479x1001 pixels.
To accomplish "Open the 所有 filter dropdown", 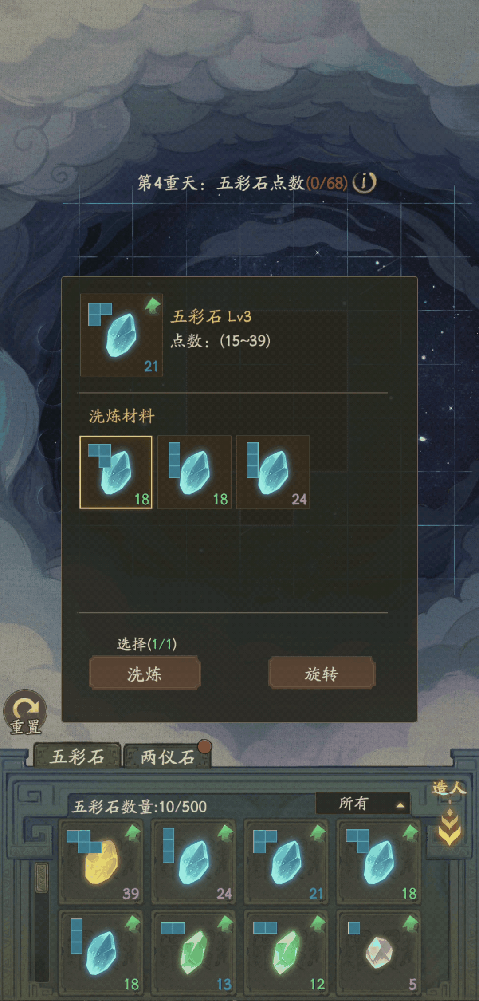I will pos(363,804).
